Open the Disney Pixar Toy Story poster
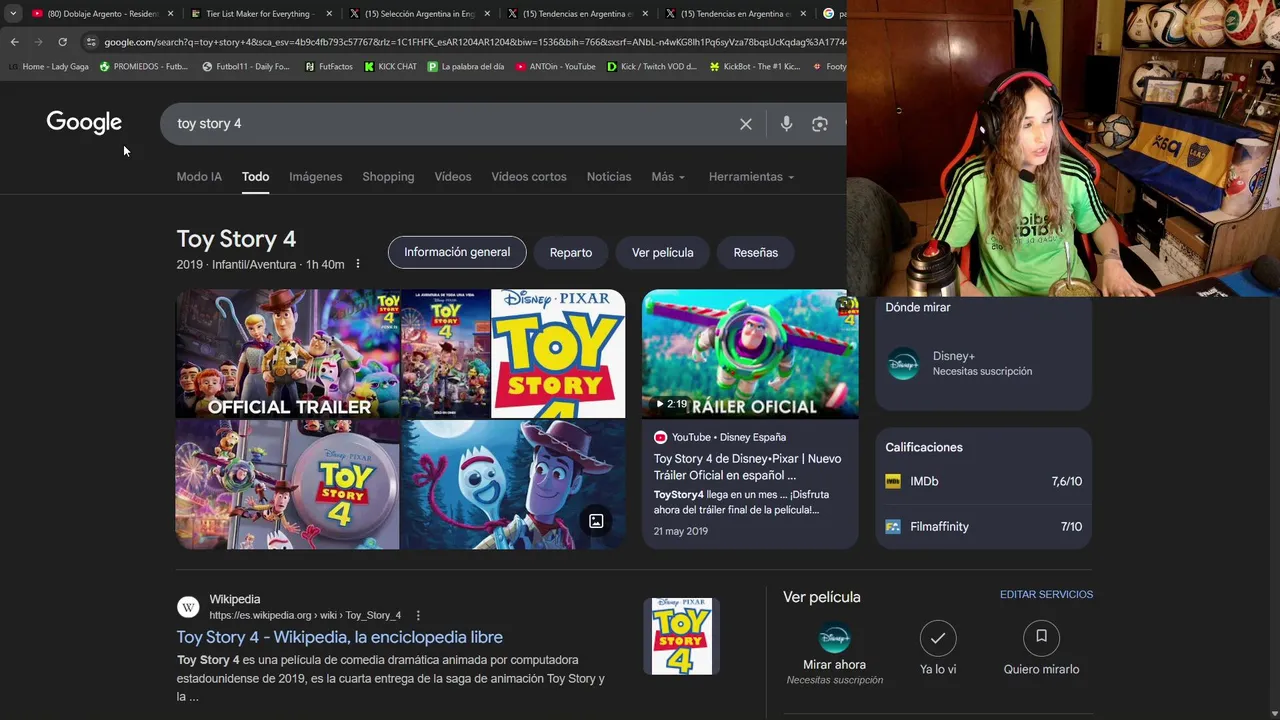This screenshot has width=1280, height=720. [x=558, y=354]
